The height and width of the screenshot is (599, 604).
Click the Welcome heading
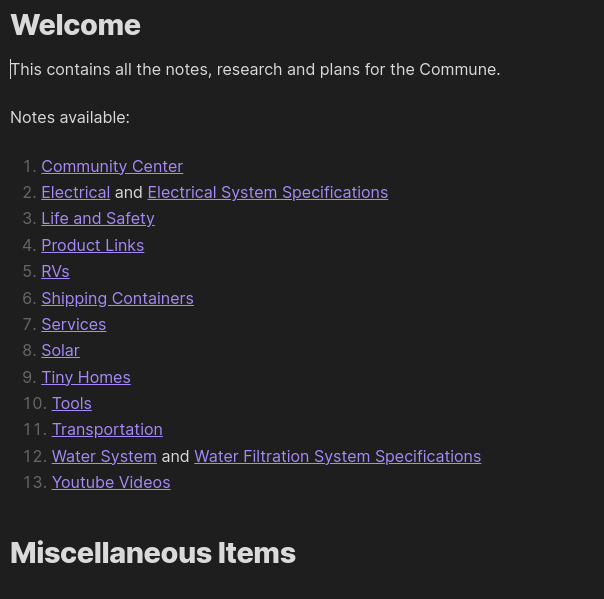75,25
